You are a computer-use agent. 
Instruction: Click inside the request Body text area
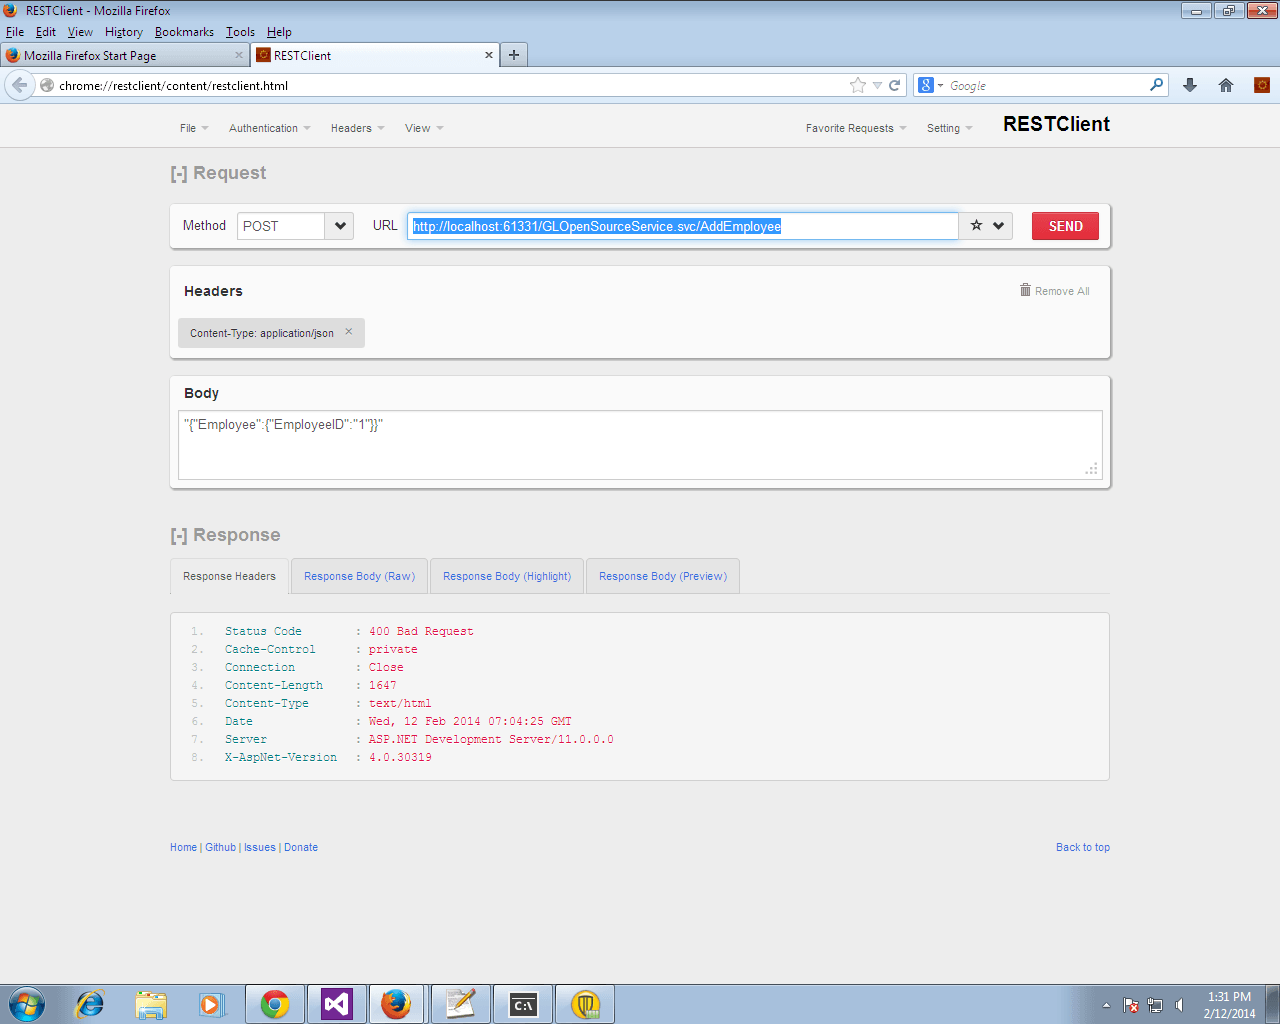click(x=640, y=450)
